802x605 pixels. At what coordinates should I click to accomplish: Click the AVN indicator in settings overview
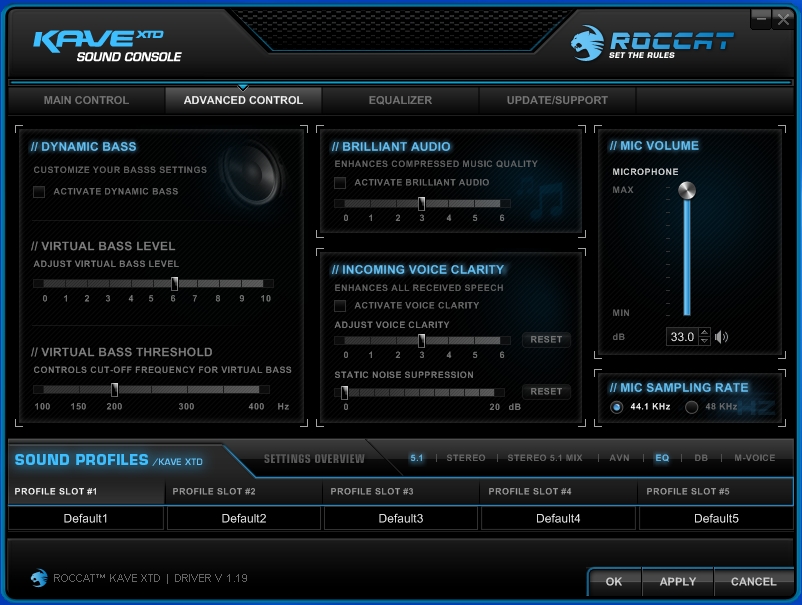(620, 458)
